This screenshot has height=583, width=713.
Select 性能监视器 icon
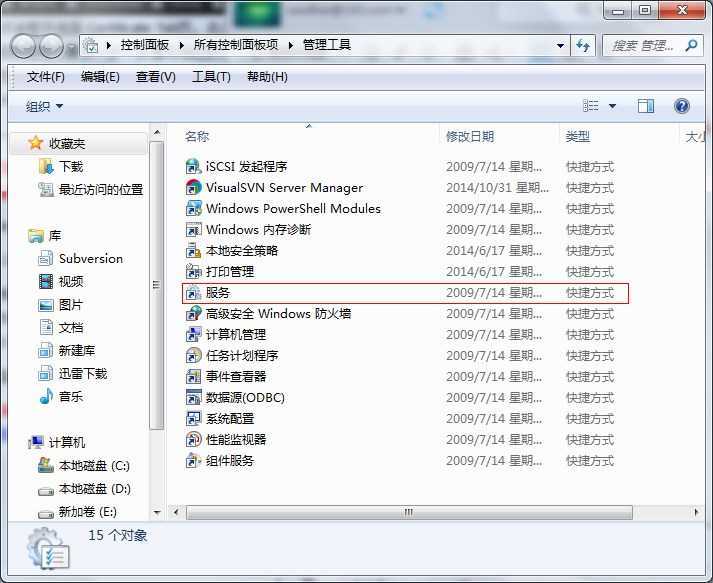click(x=193, y=439)
